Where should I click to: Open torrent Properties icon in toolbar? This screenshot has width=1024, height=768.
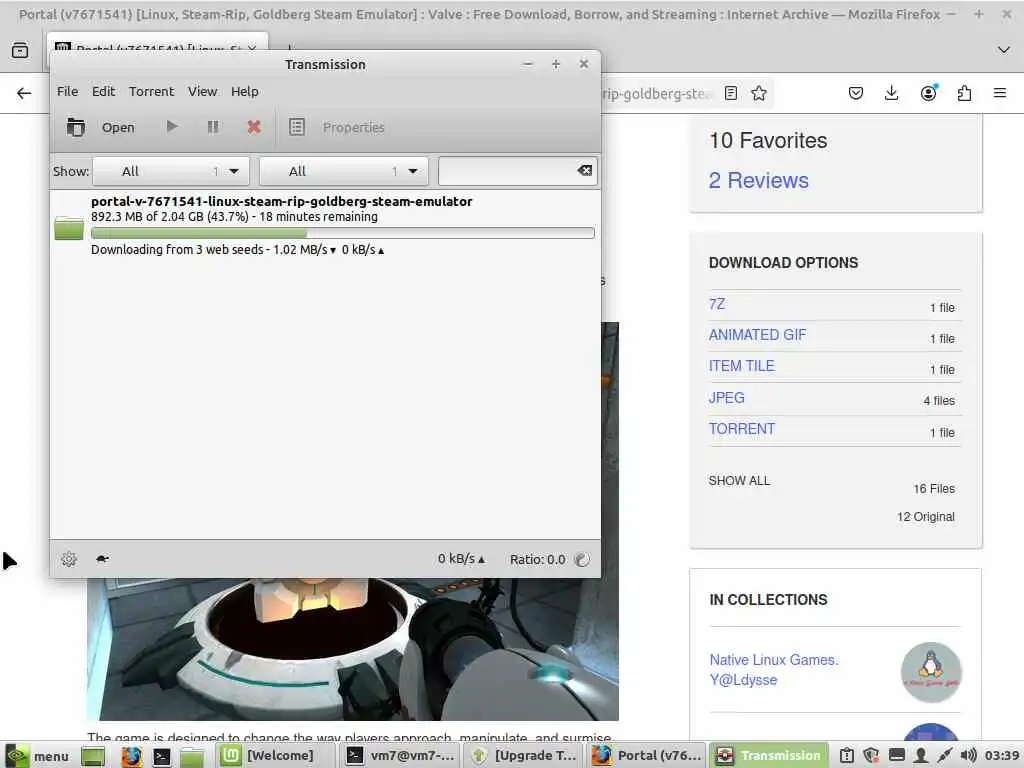(x=296, y=127)
